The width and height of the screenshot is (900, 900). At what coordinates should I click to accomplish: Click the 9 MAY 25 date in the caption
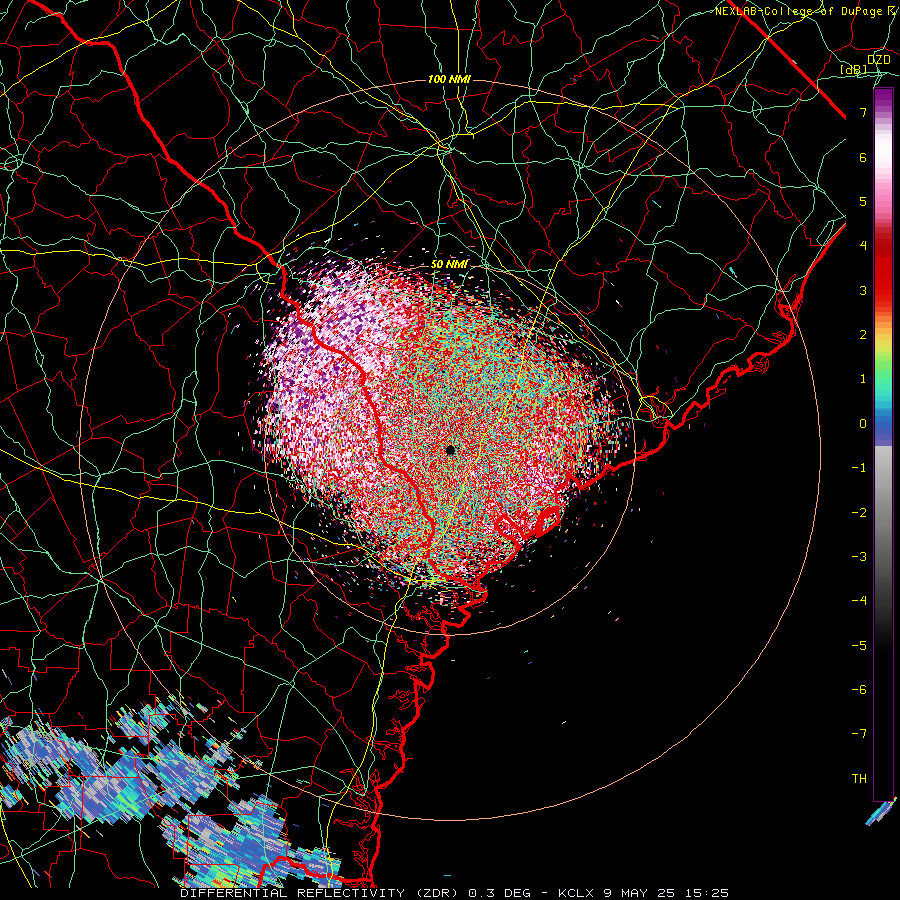point(639,893)
